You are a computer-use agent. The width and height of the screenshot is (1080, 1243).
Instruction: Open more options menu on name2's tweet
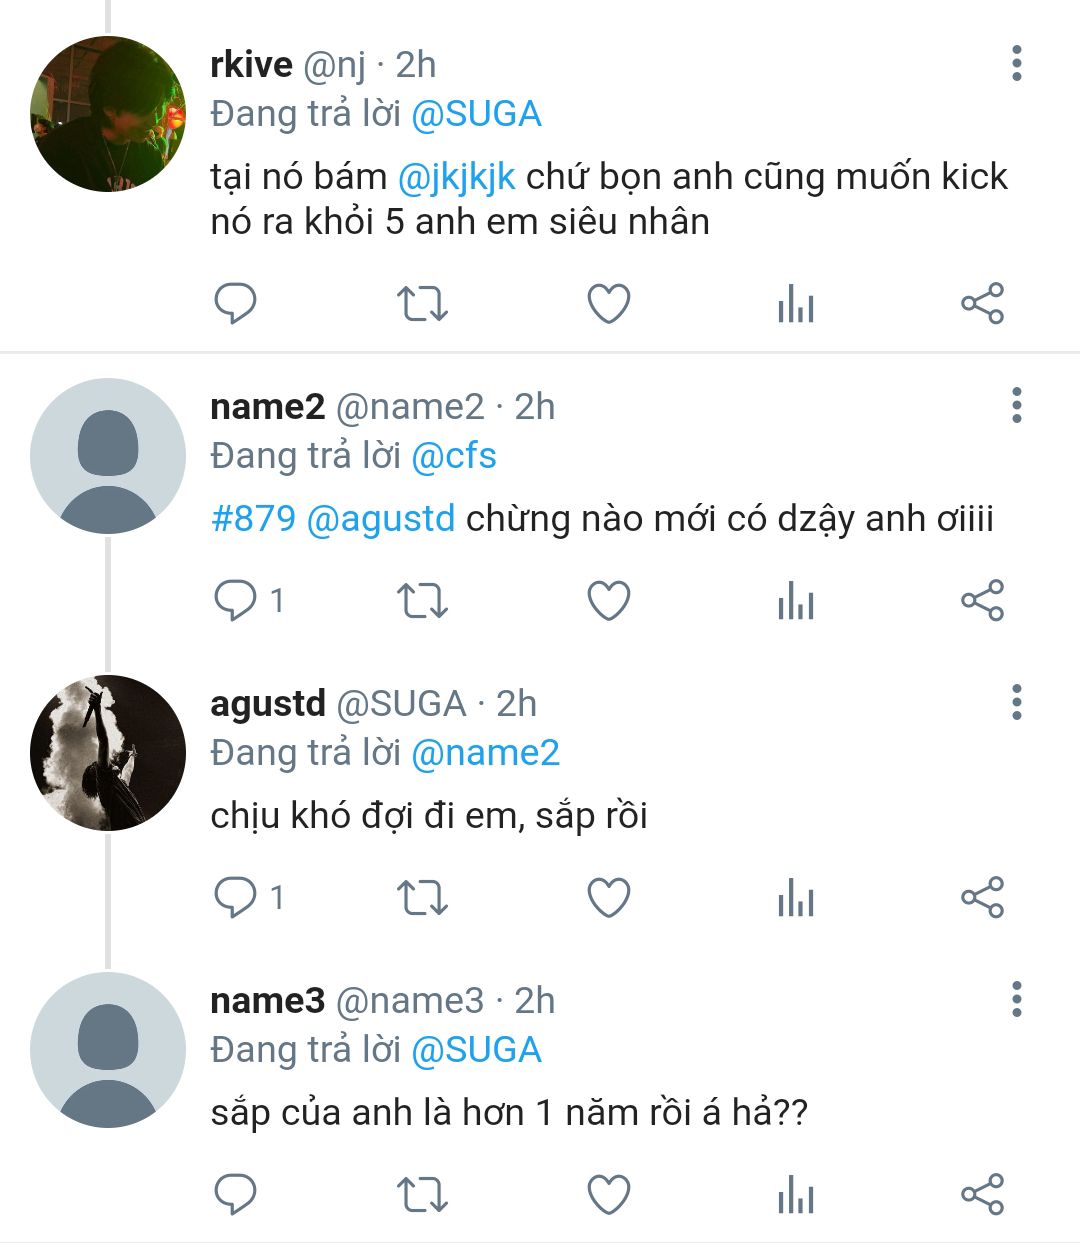pyautogui.click(x=1016, y=406)
